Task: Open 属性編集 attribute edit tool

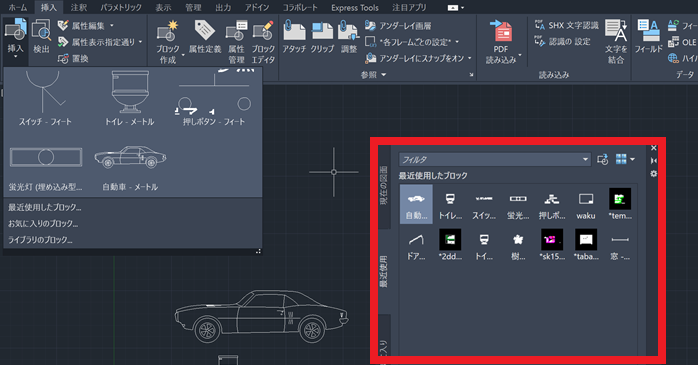Action: point(82,26)
